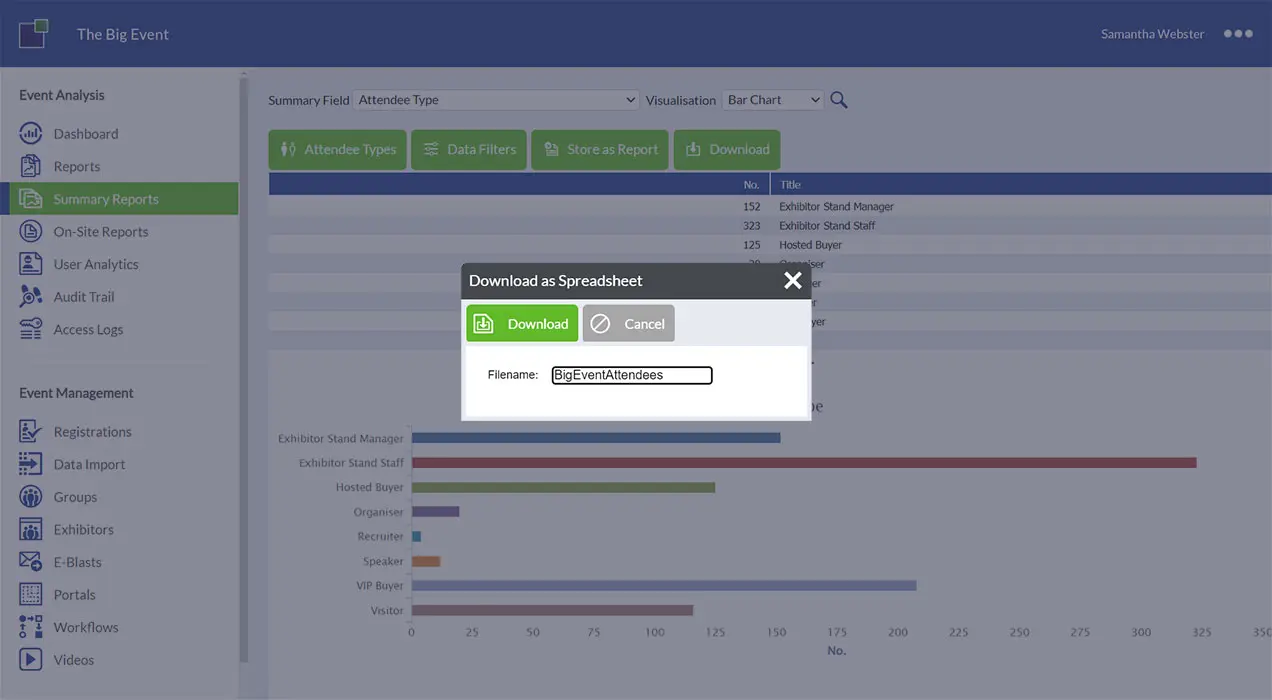The height and width of the screenshot is (700, 1272).
Task: Click the Access Logs key icon
Action: [x=31, y=330]
